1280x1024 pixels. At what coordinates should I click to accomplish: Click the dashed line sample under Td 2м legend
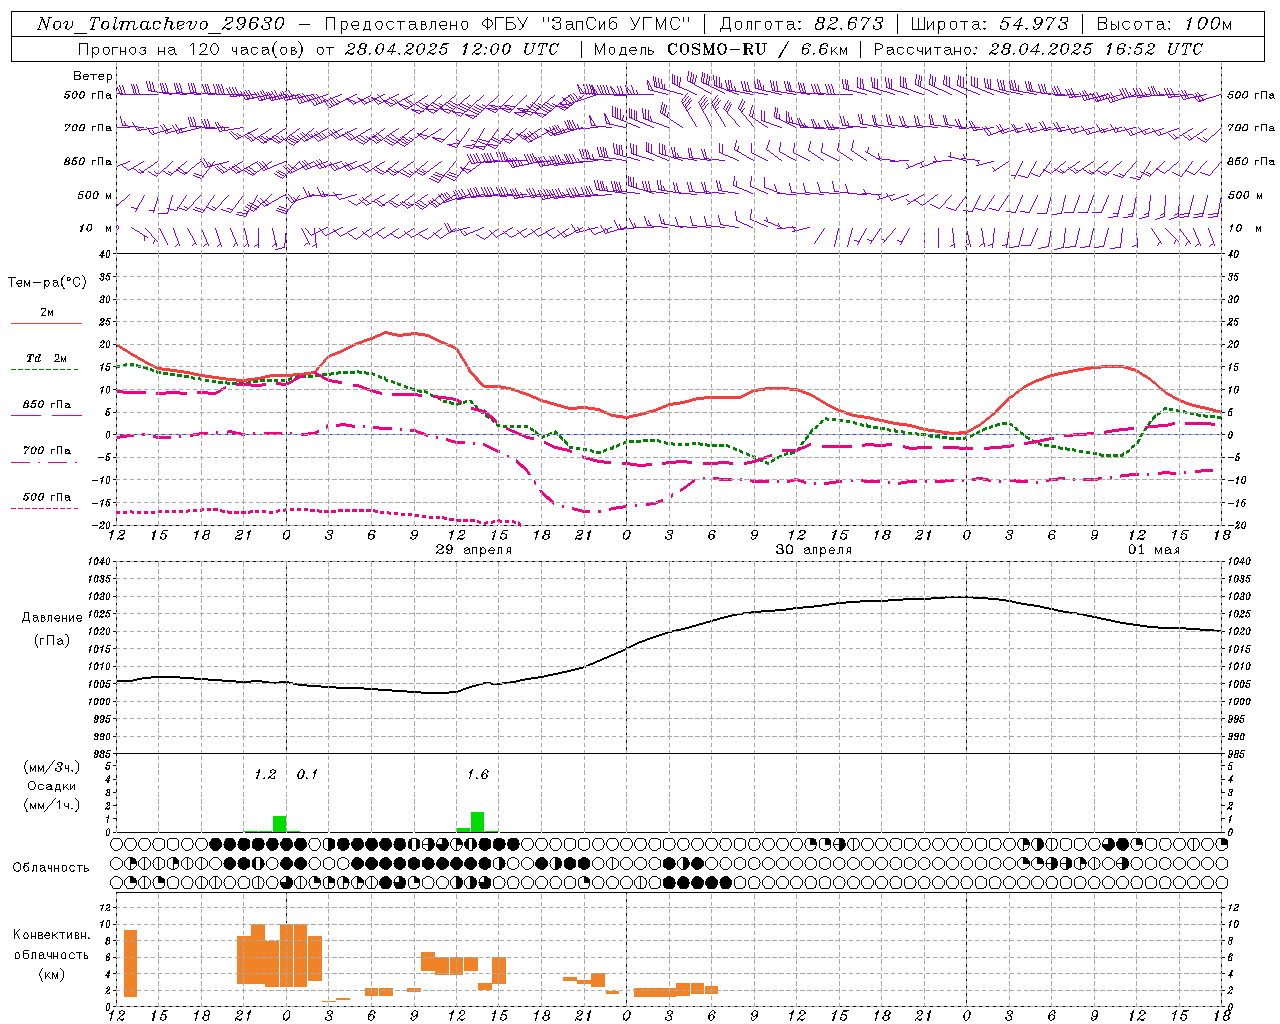44,370
